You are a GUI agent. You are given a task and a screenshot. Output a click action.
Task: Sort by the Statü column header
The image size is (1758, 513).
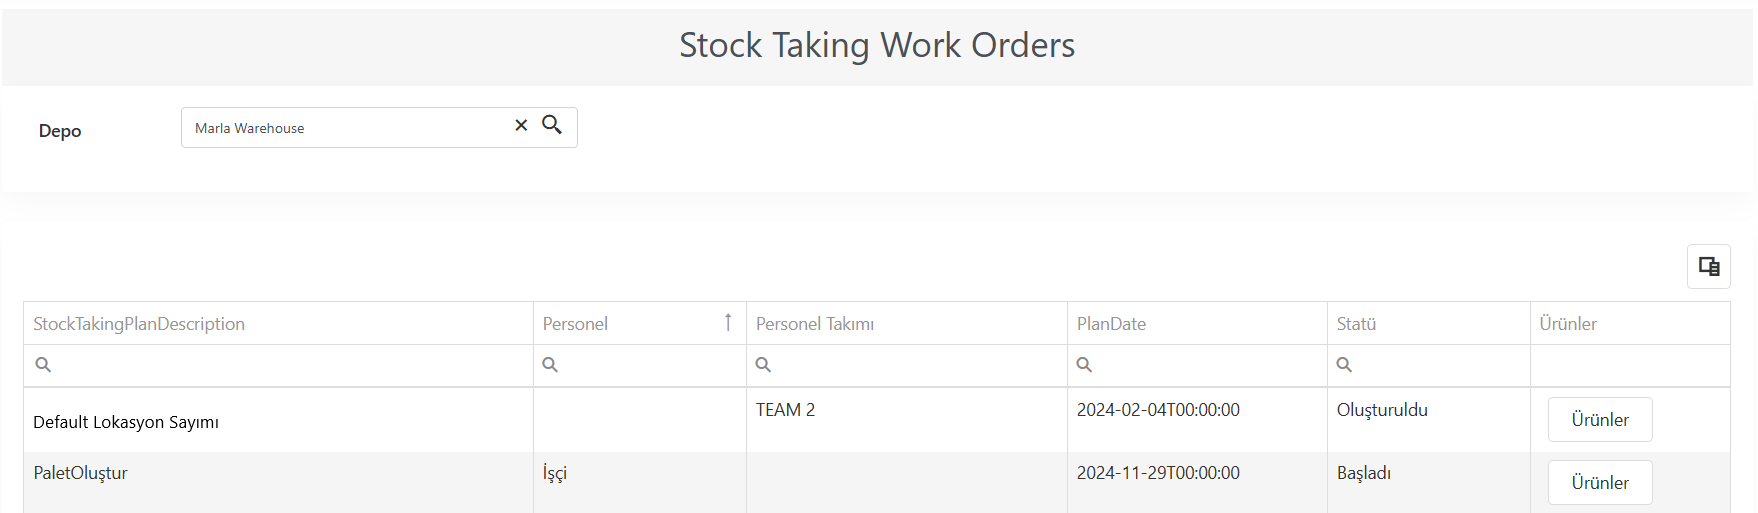pos(1356,324)
